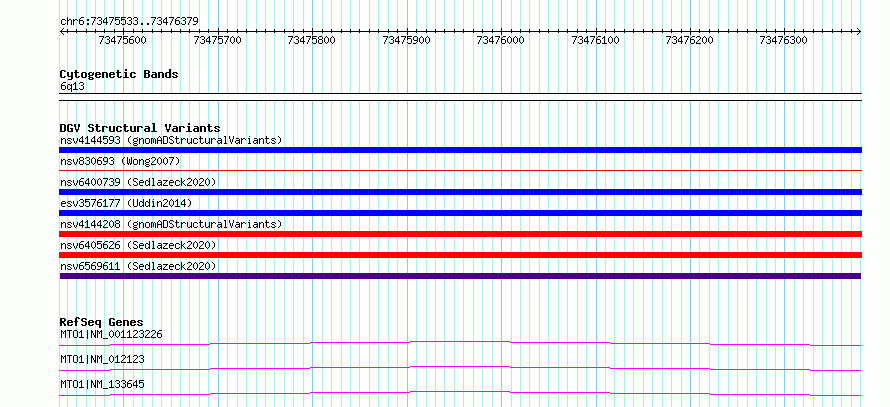Open variant esv3576177 (Uddin2014) label
The width and height of the screenshot is (890, 407).
[126, 203]
